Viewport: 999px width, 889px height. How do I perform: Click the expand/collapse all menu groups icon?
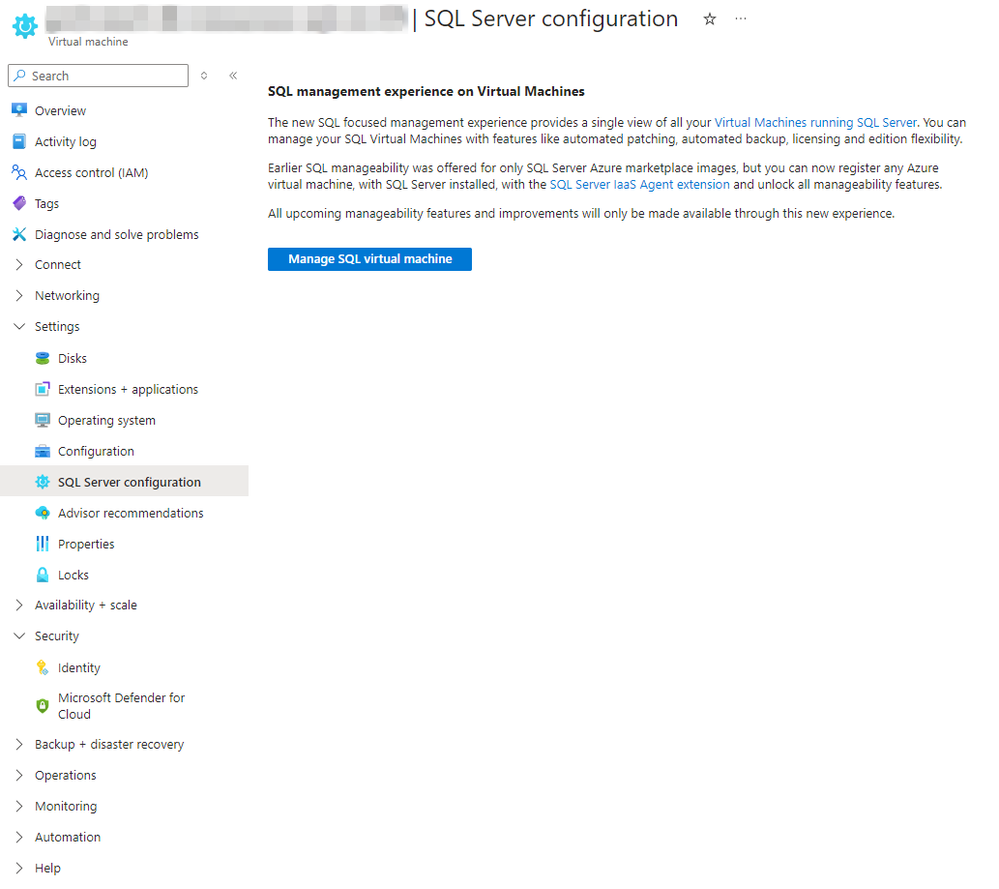point(204,75)
